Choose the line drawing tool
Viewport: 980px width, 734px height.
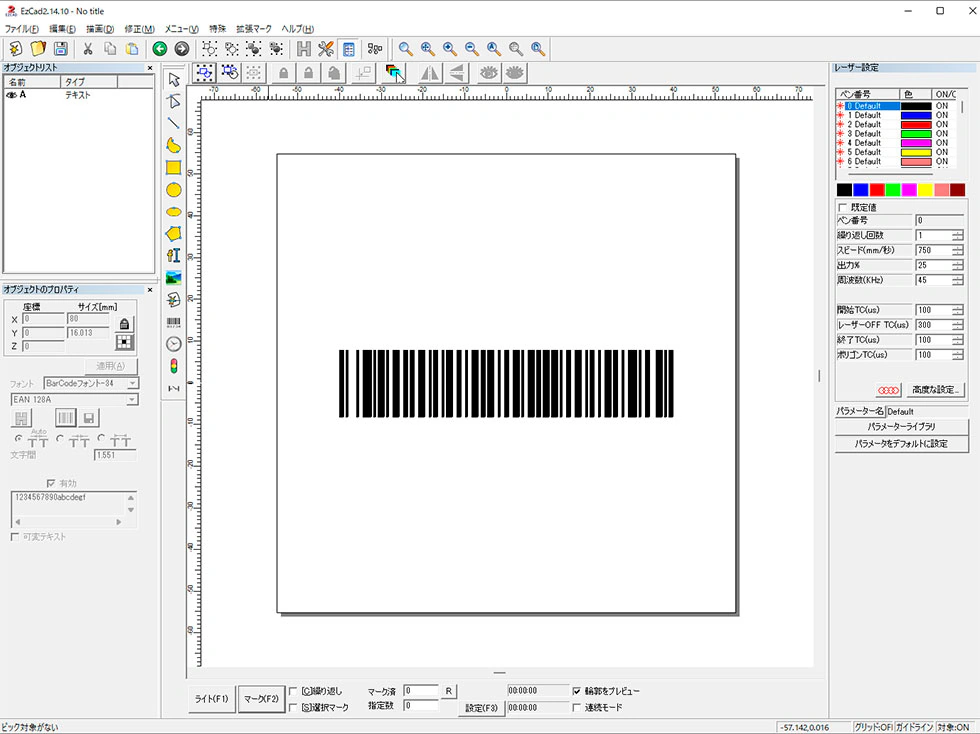[174, 123]
